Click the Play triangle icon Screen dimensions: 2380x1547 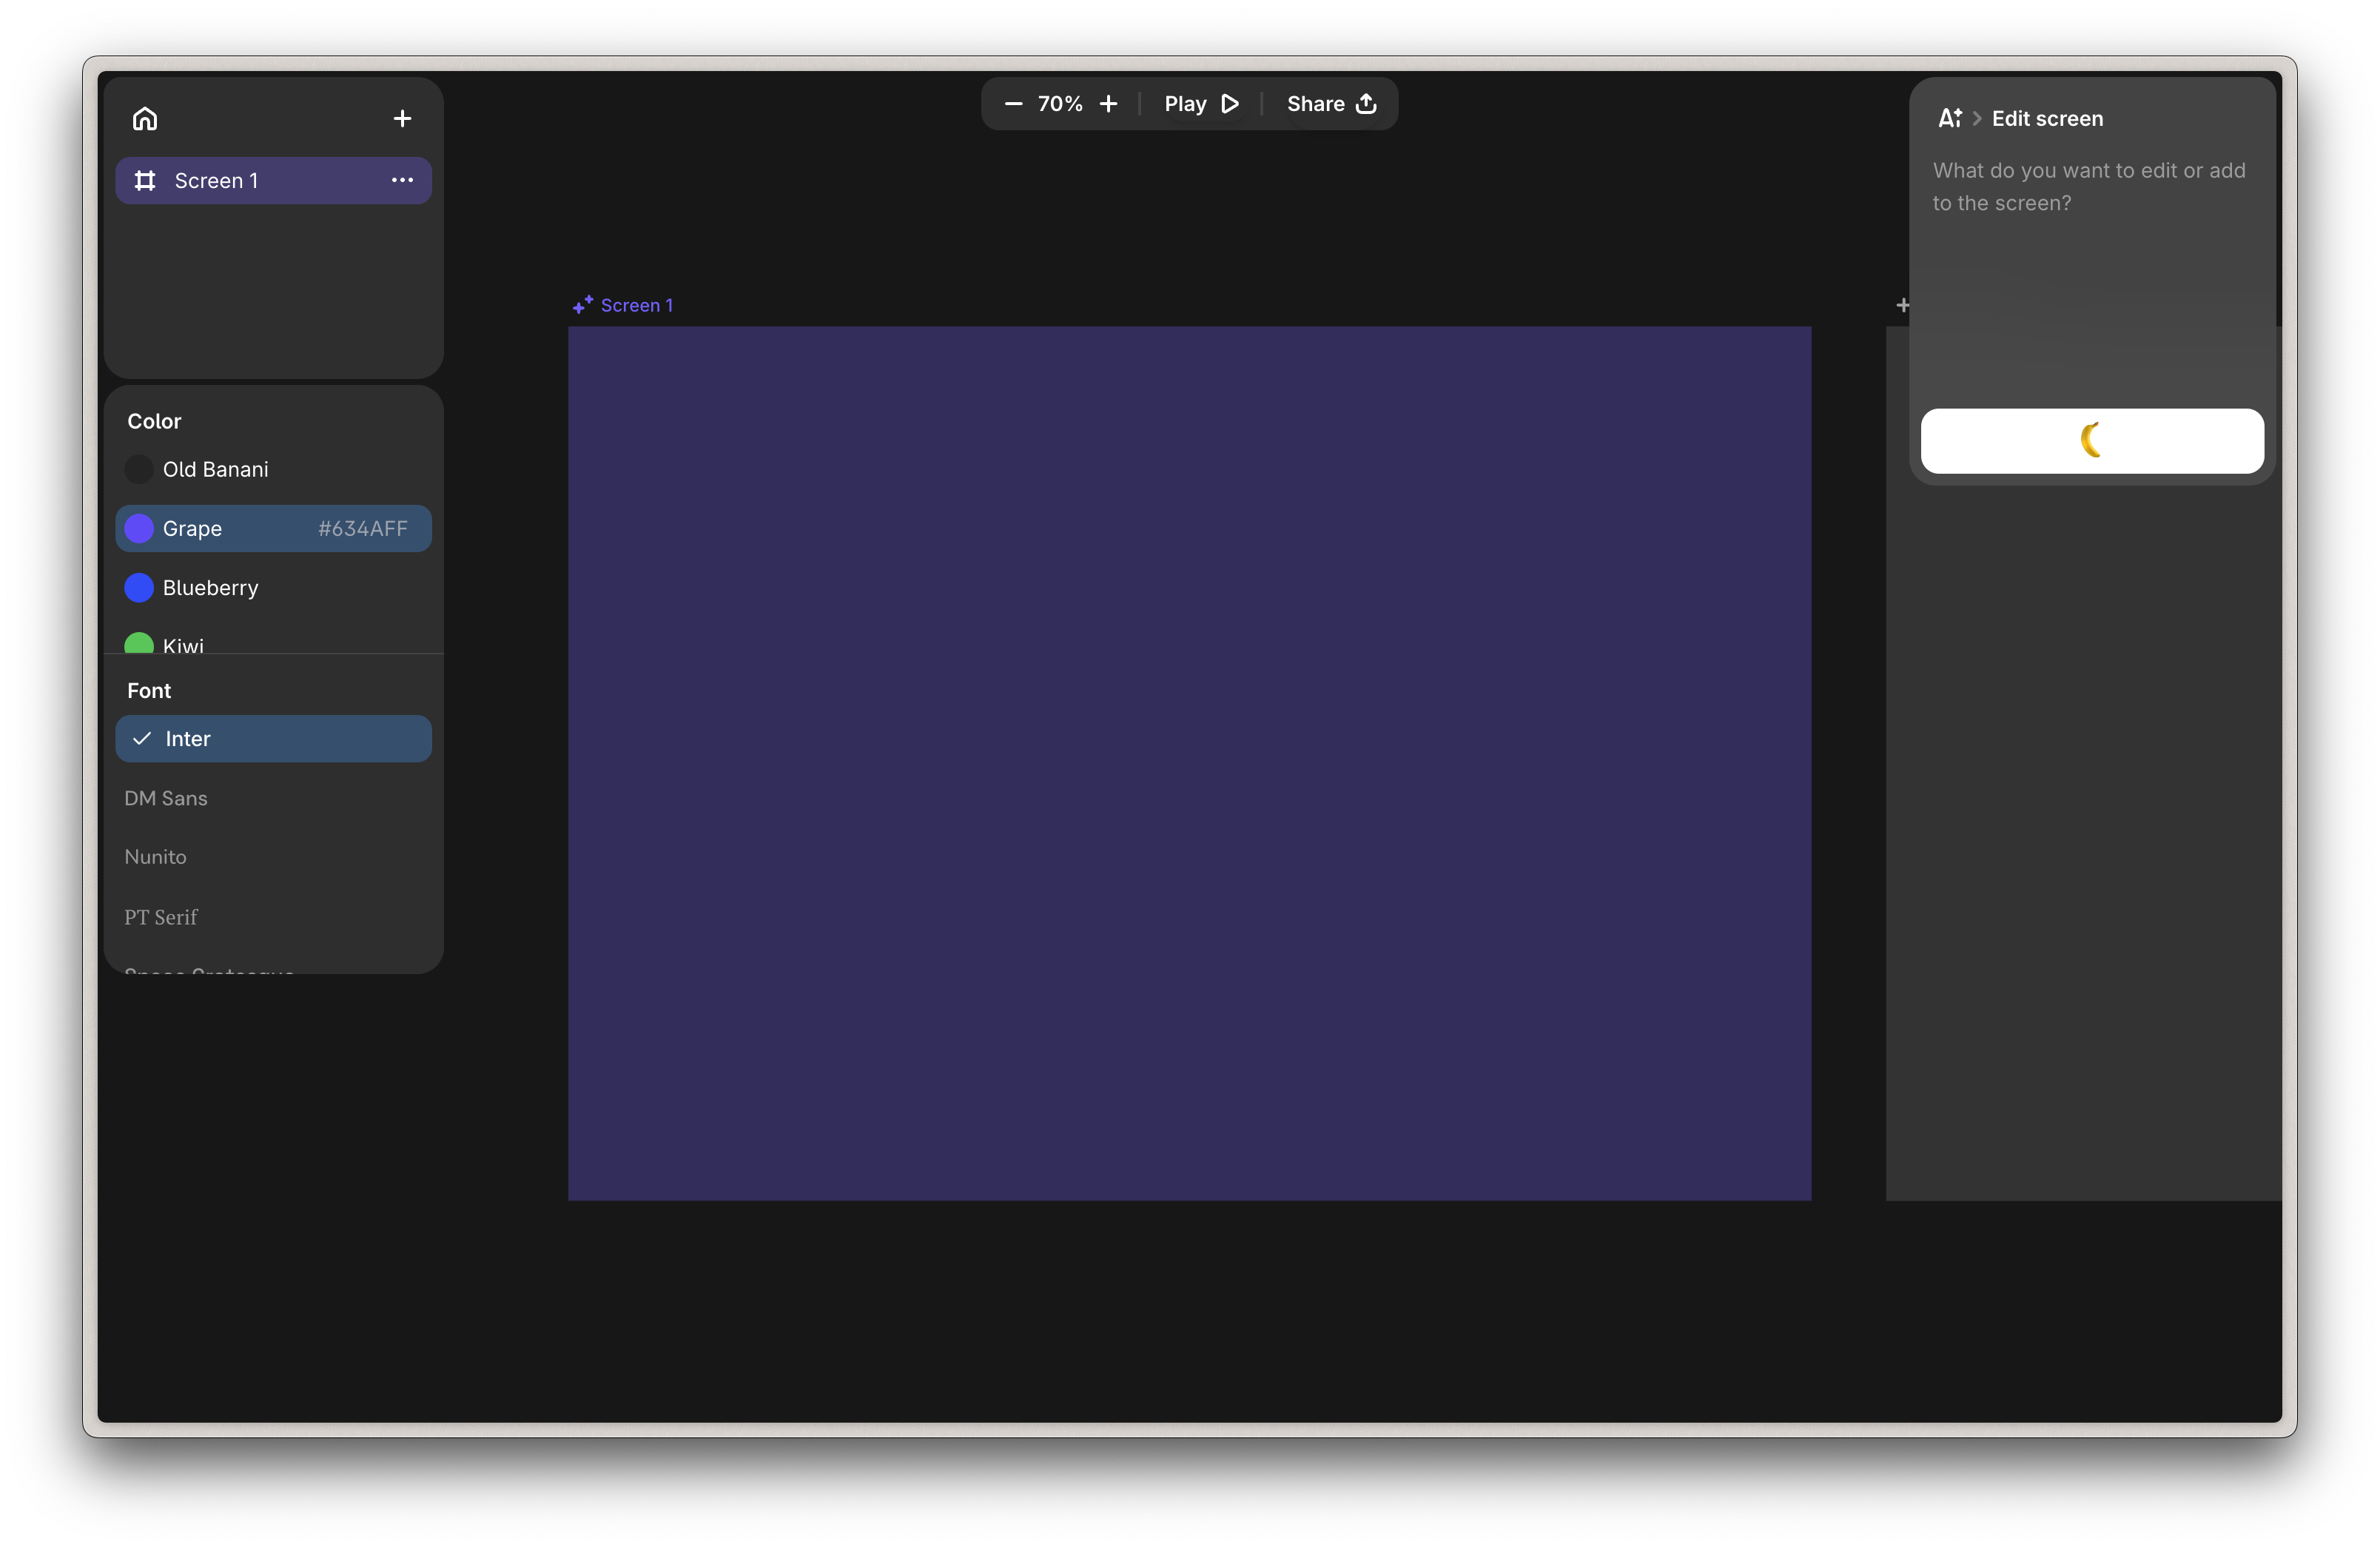[1230, 104]
